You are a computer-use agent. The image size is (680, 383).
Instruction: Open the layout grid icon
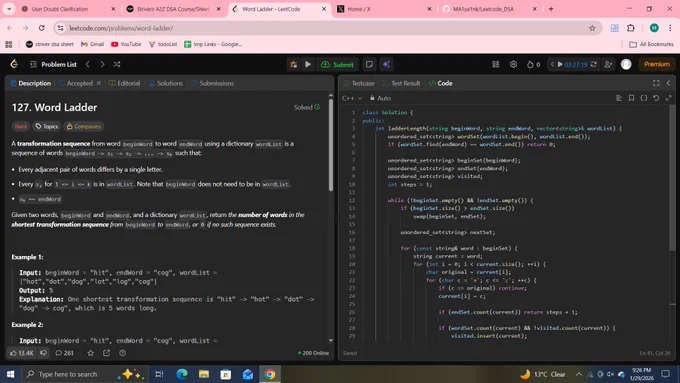(x=496, y=64)
